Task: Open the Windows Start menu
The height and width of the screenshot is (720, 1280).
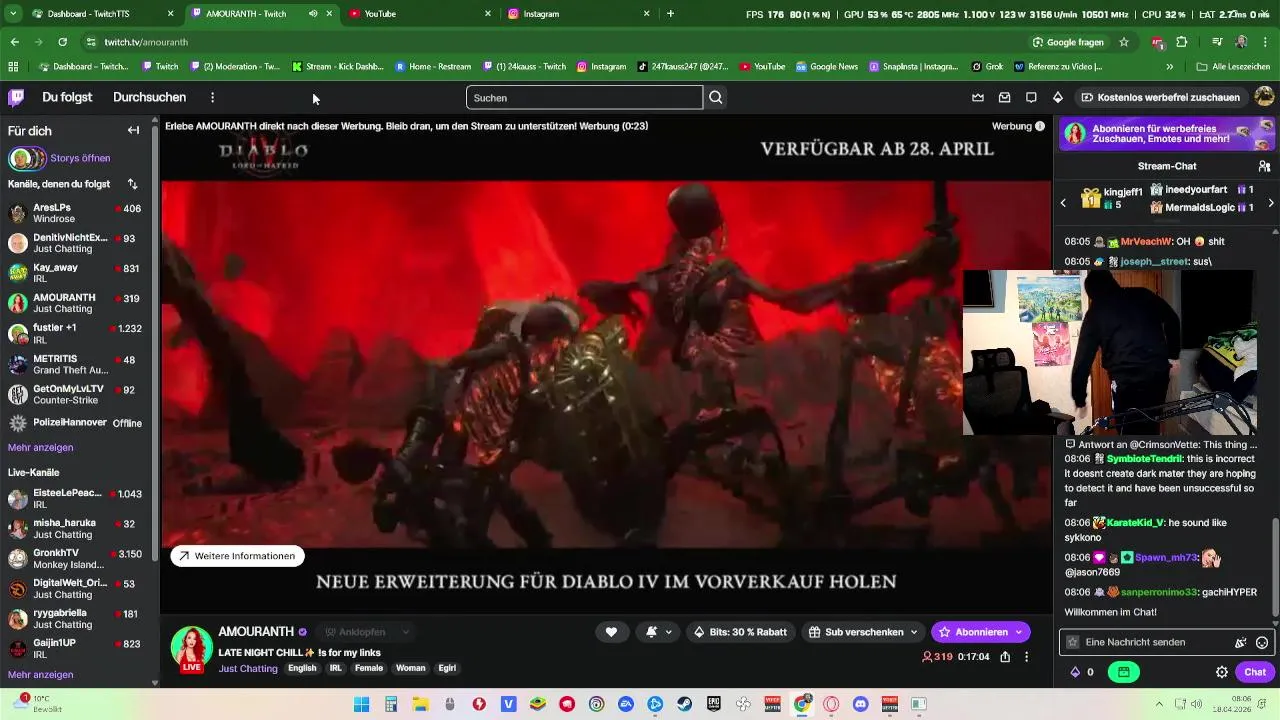Action: (x=362, y=704)
